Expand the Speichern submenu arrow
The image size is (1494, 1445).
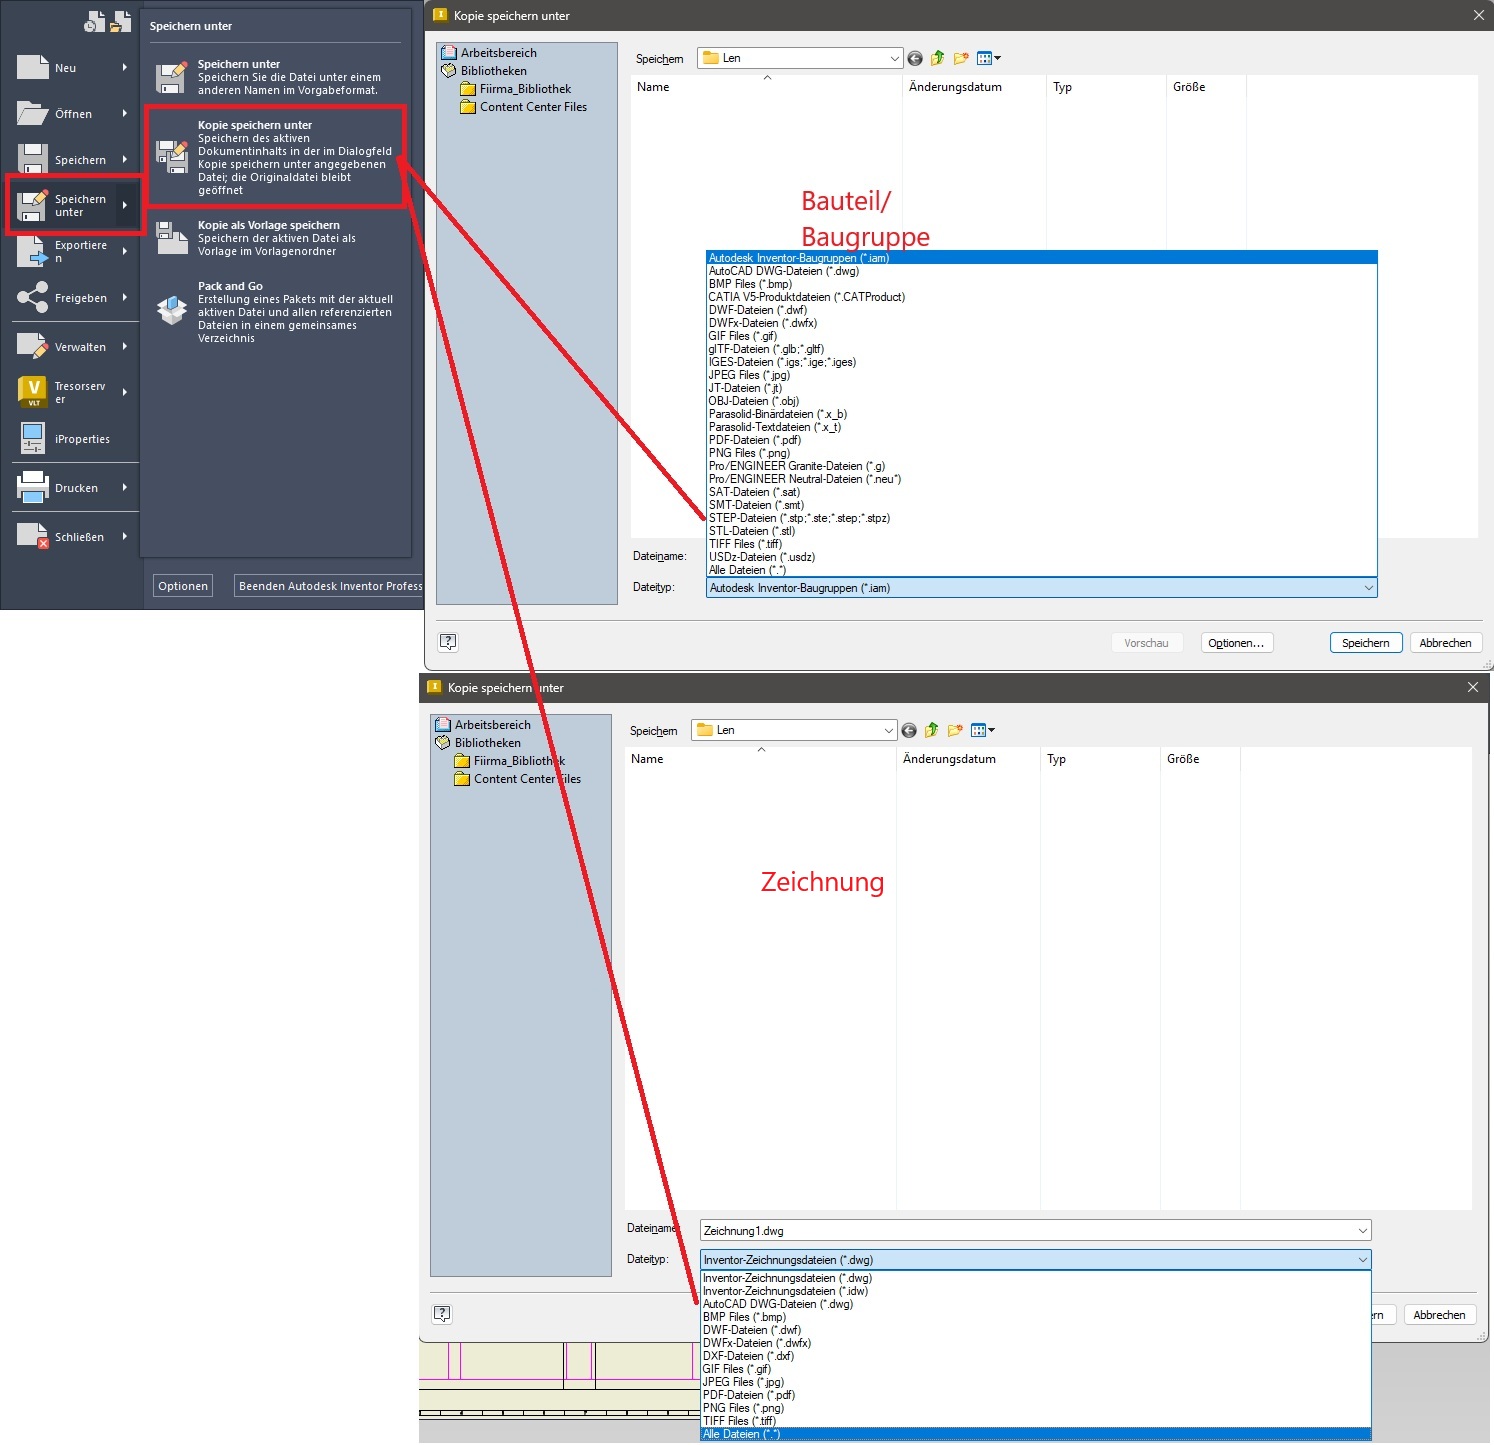click(125, 160)
